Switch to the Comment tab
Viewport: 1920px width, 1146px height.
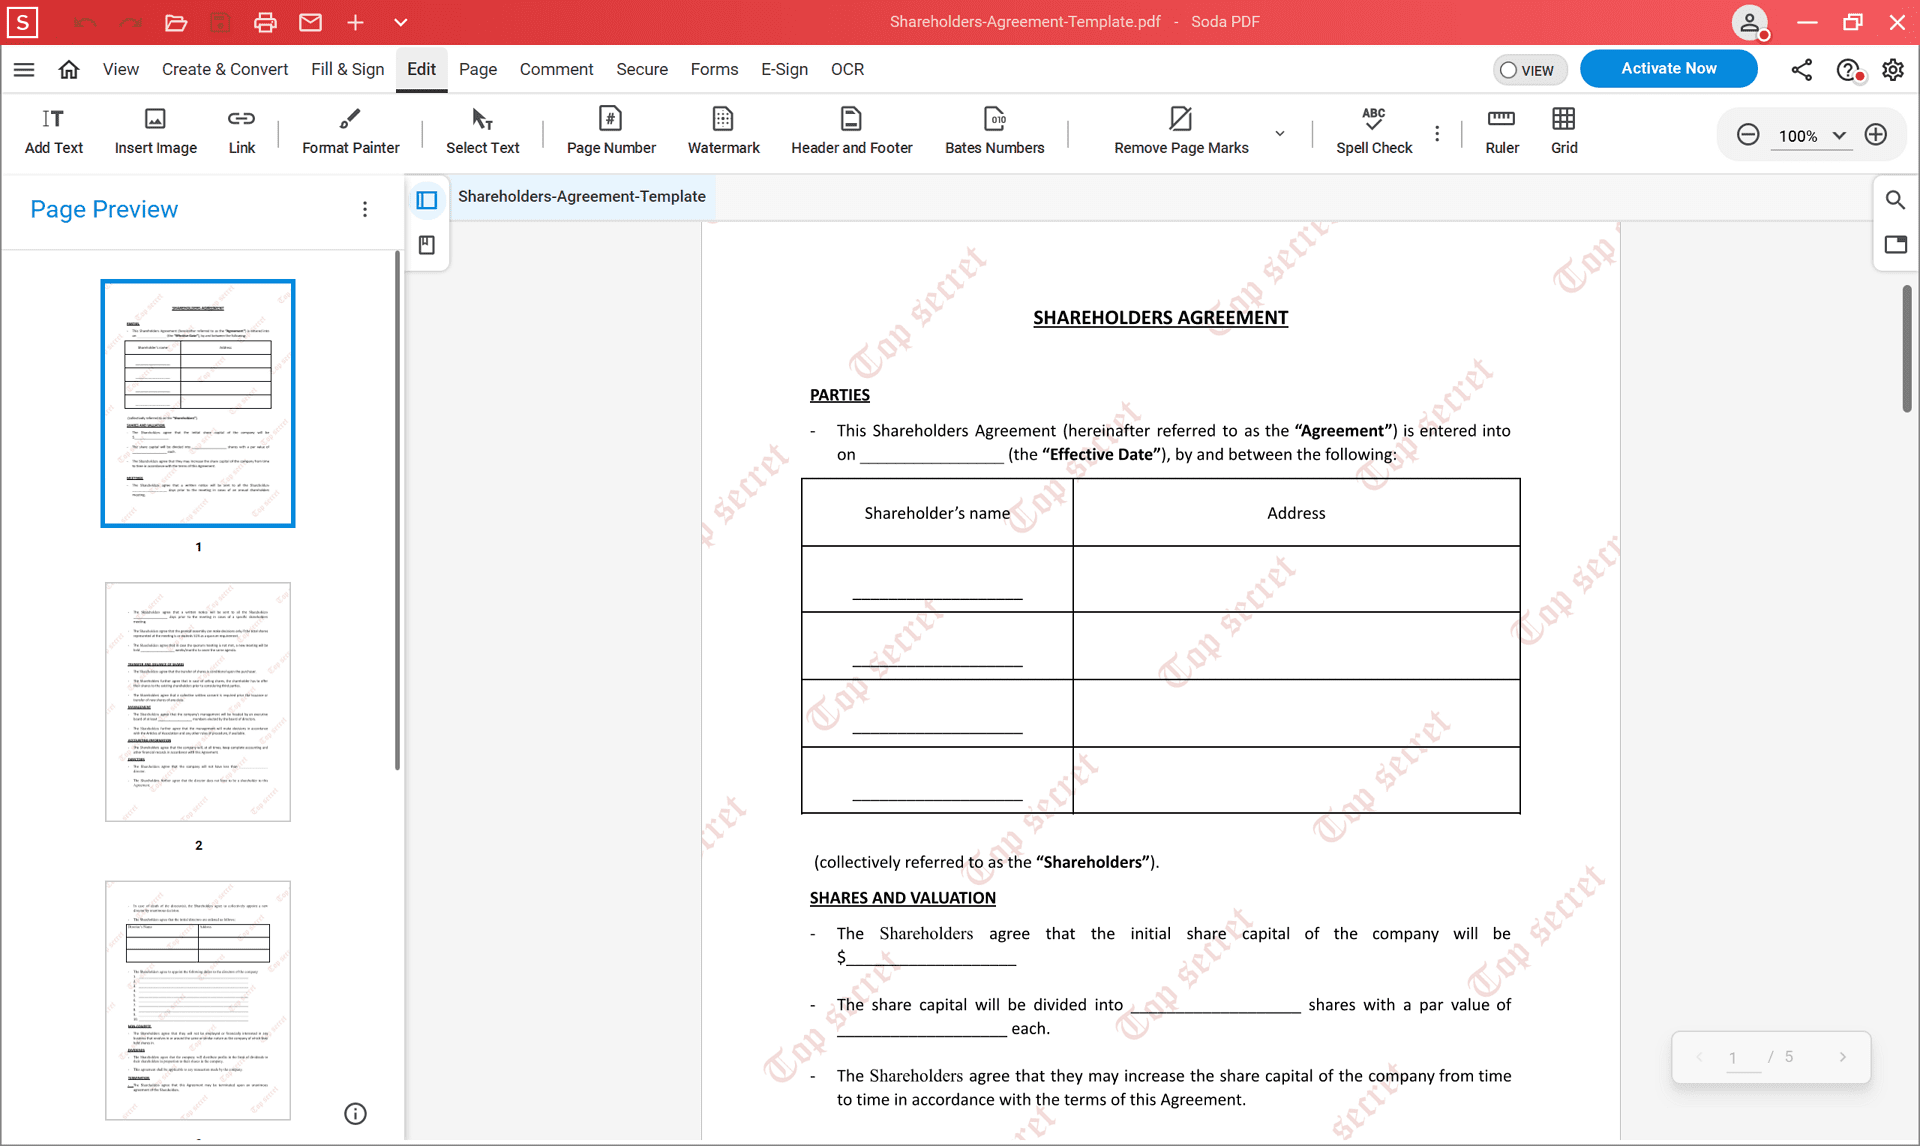556,68
